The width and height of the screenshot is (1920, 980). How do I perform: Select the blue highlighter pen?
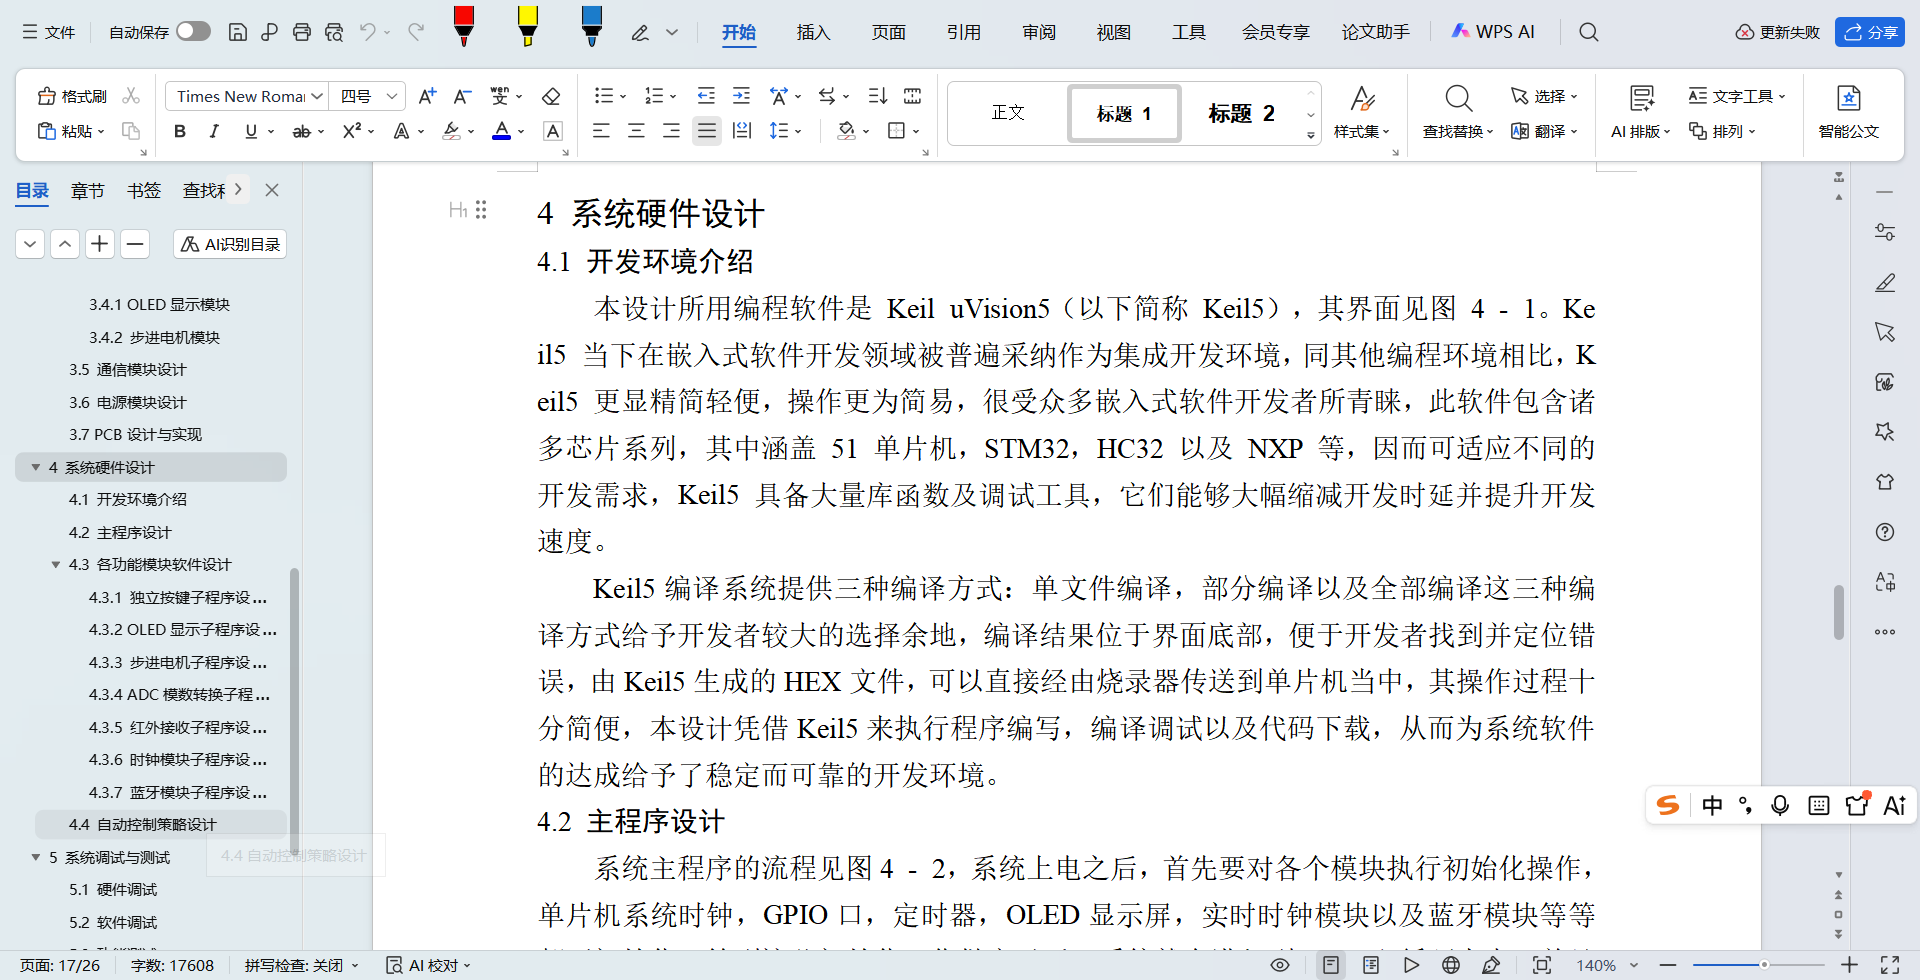(591, 26)
